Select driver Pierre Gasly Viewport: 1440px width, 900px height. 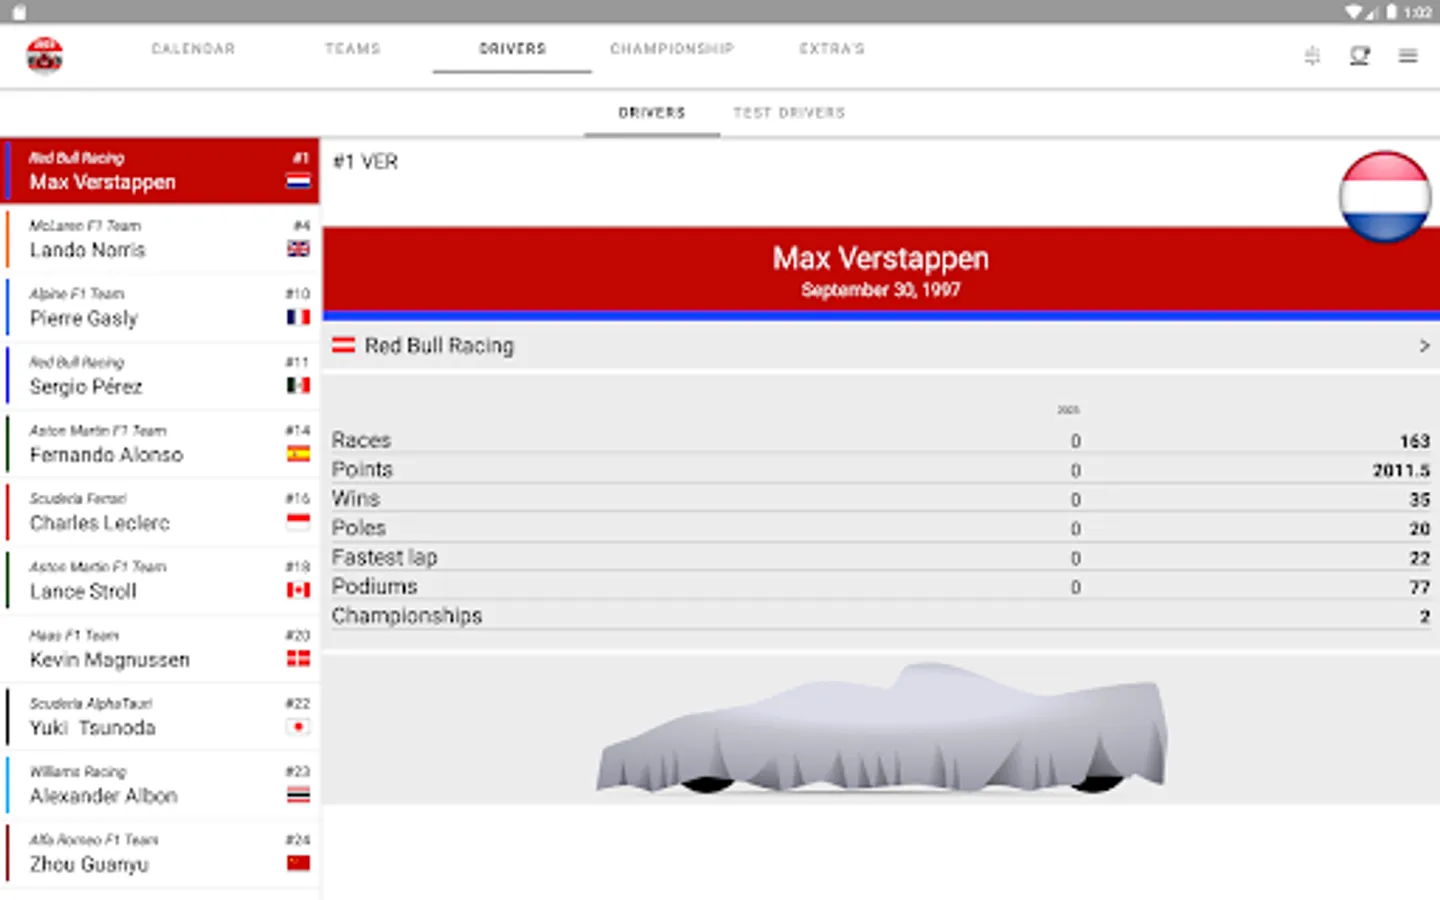pos(160,307)
